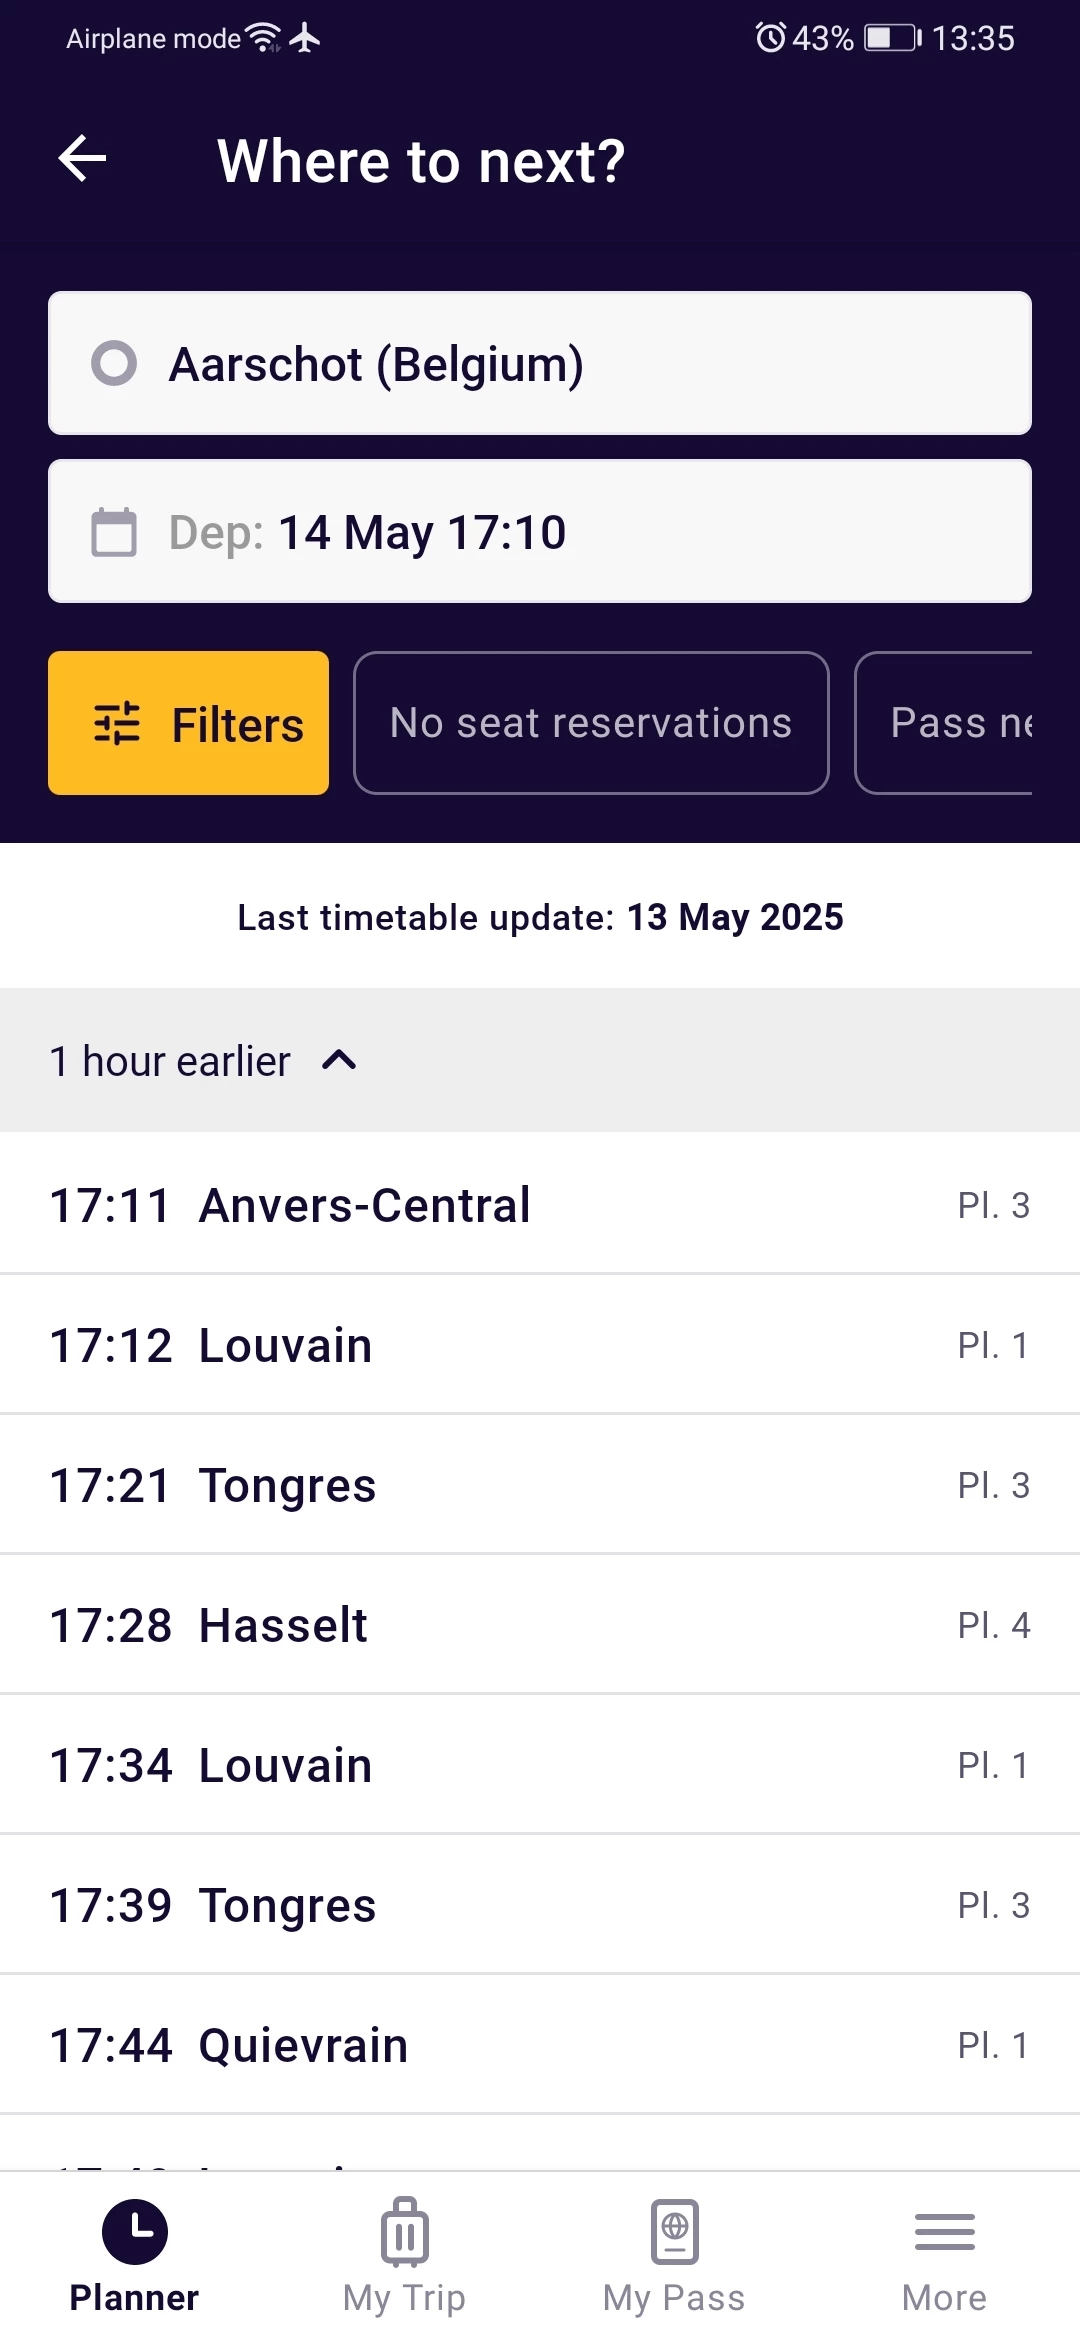This screenshot has height=2340, width=1080.
Task: Toggle No seat reservations filter chip
Action: click(x=590, y=723)
